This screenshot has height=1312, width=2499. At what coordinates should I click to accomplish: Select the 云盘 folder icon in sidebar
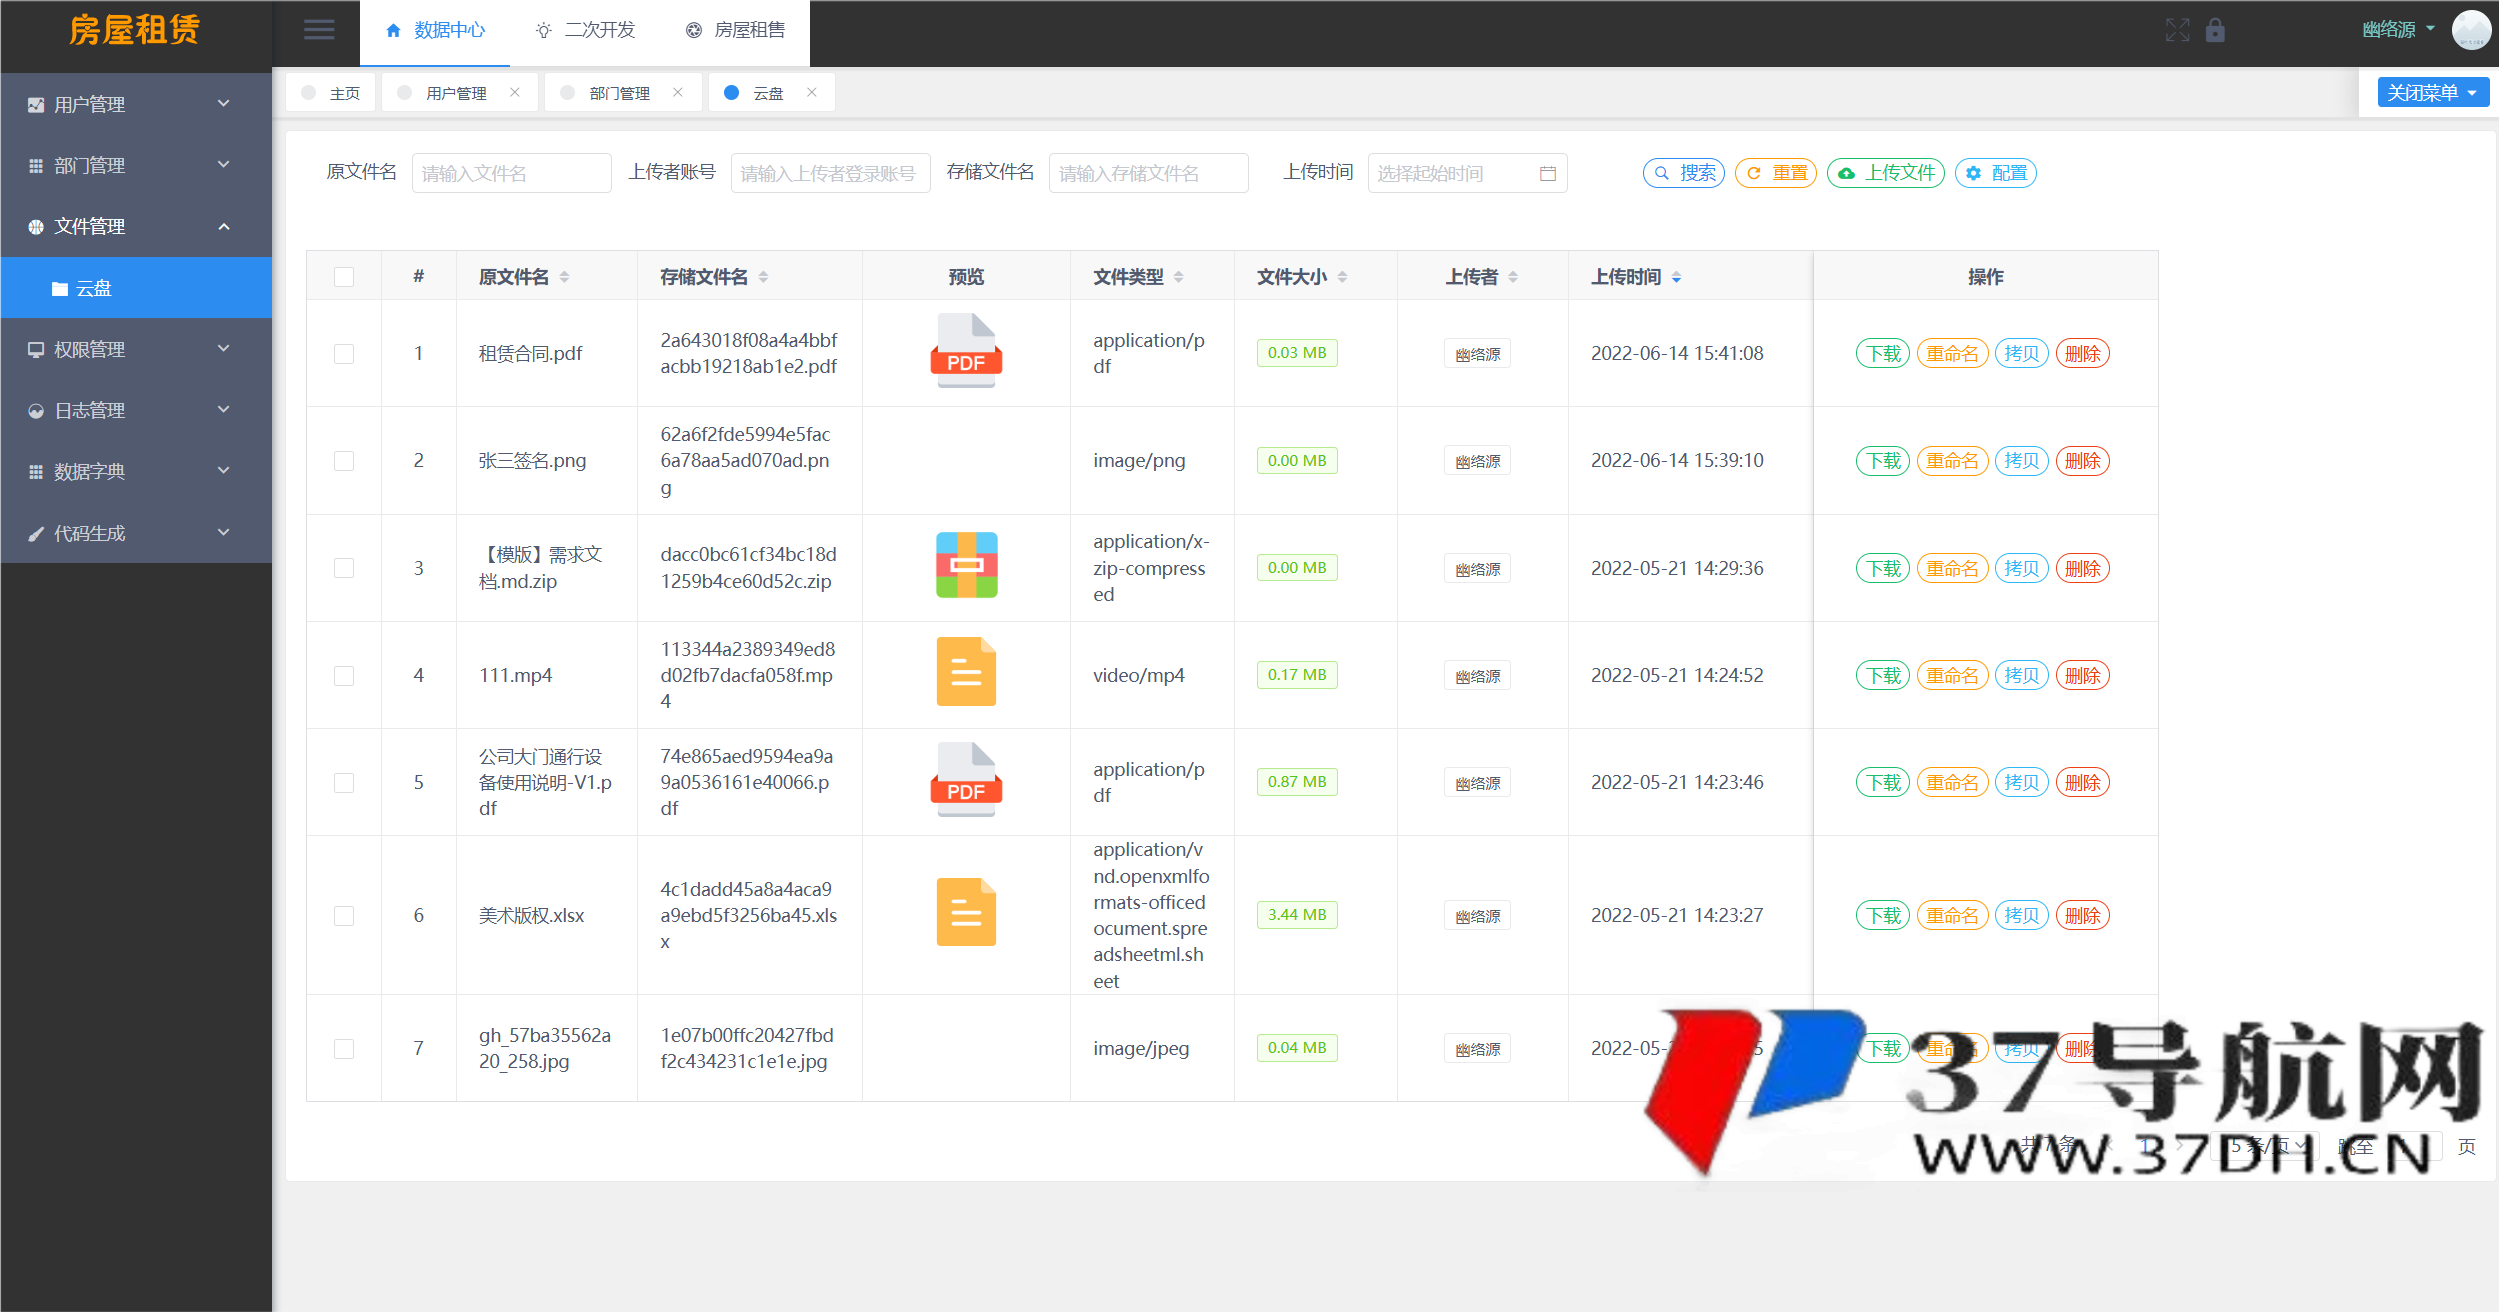tap(60, 288)
